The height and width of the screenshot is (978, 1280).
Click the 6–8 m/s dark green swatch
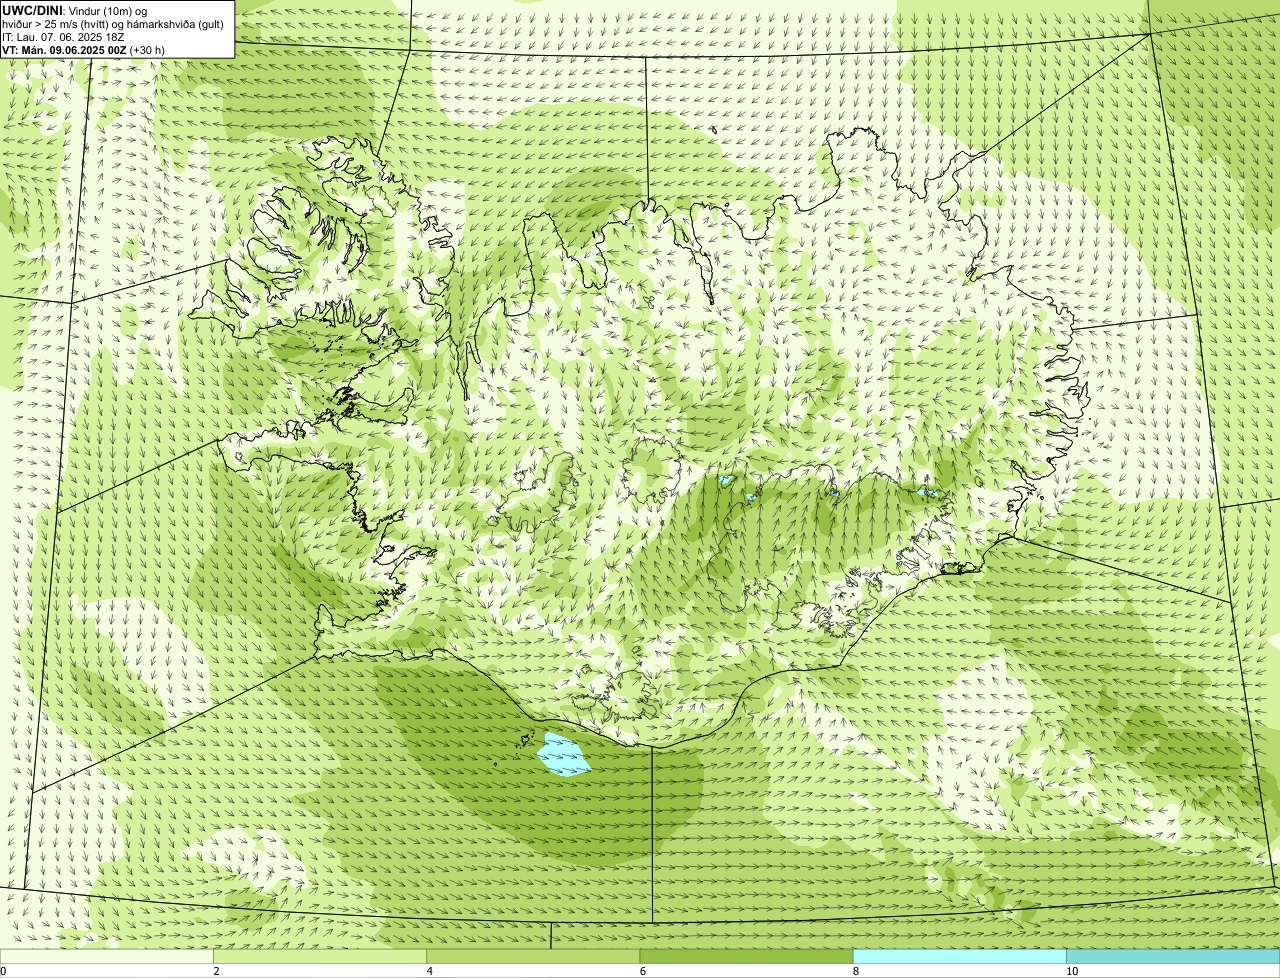(x=746, y=957)
